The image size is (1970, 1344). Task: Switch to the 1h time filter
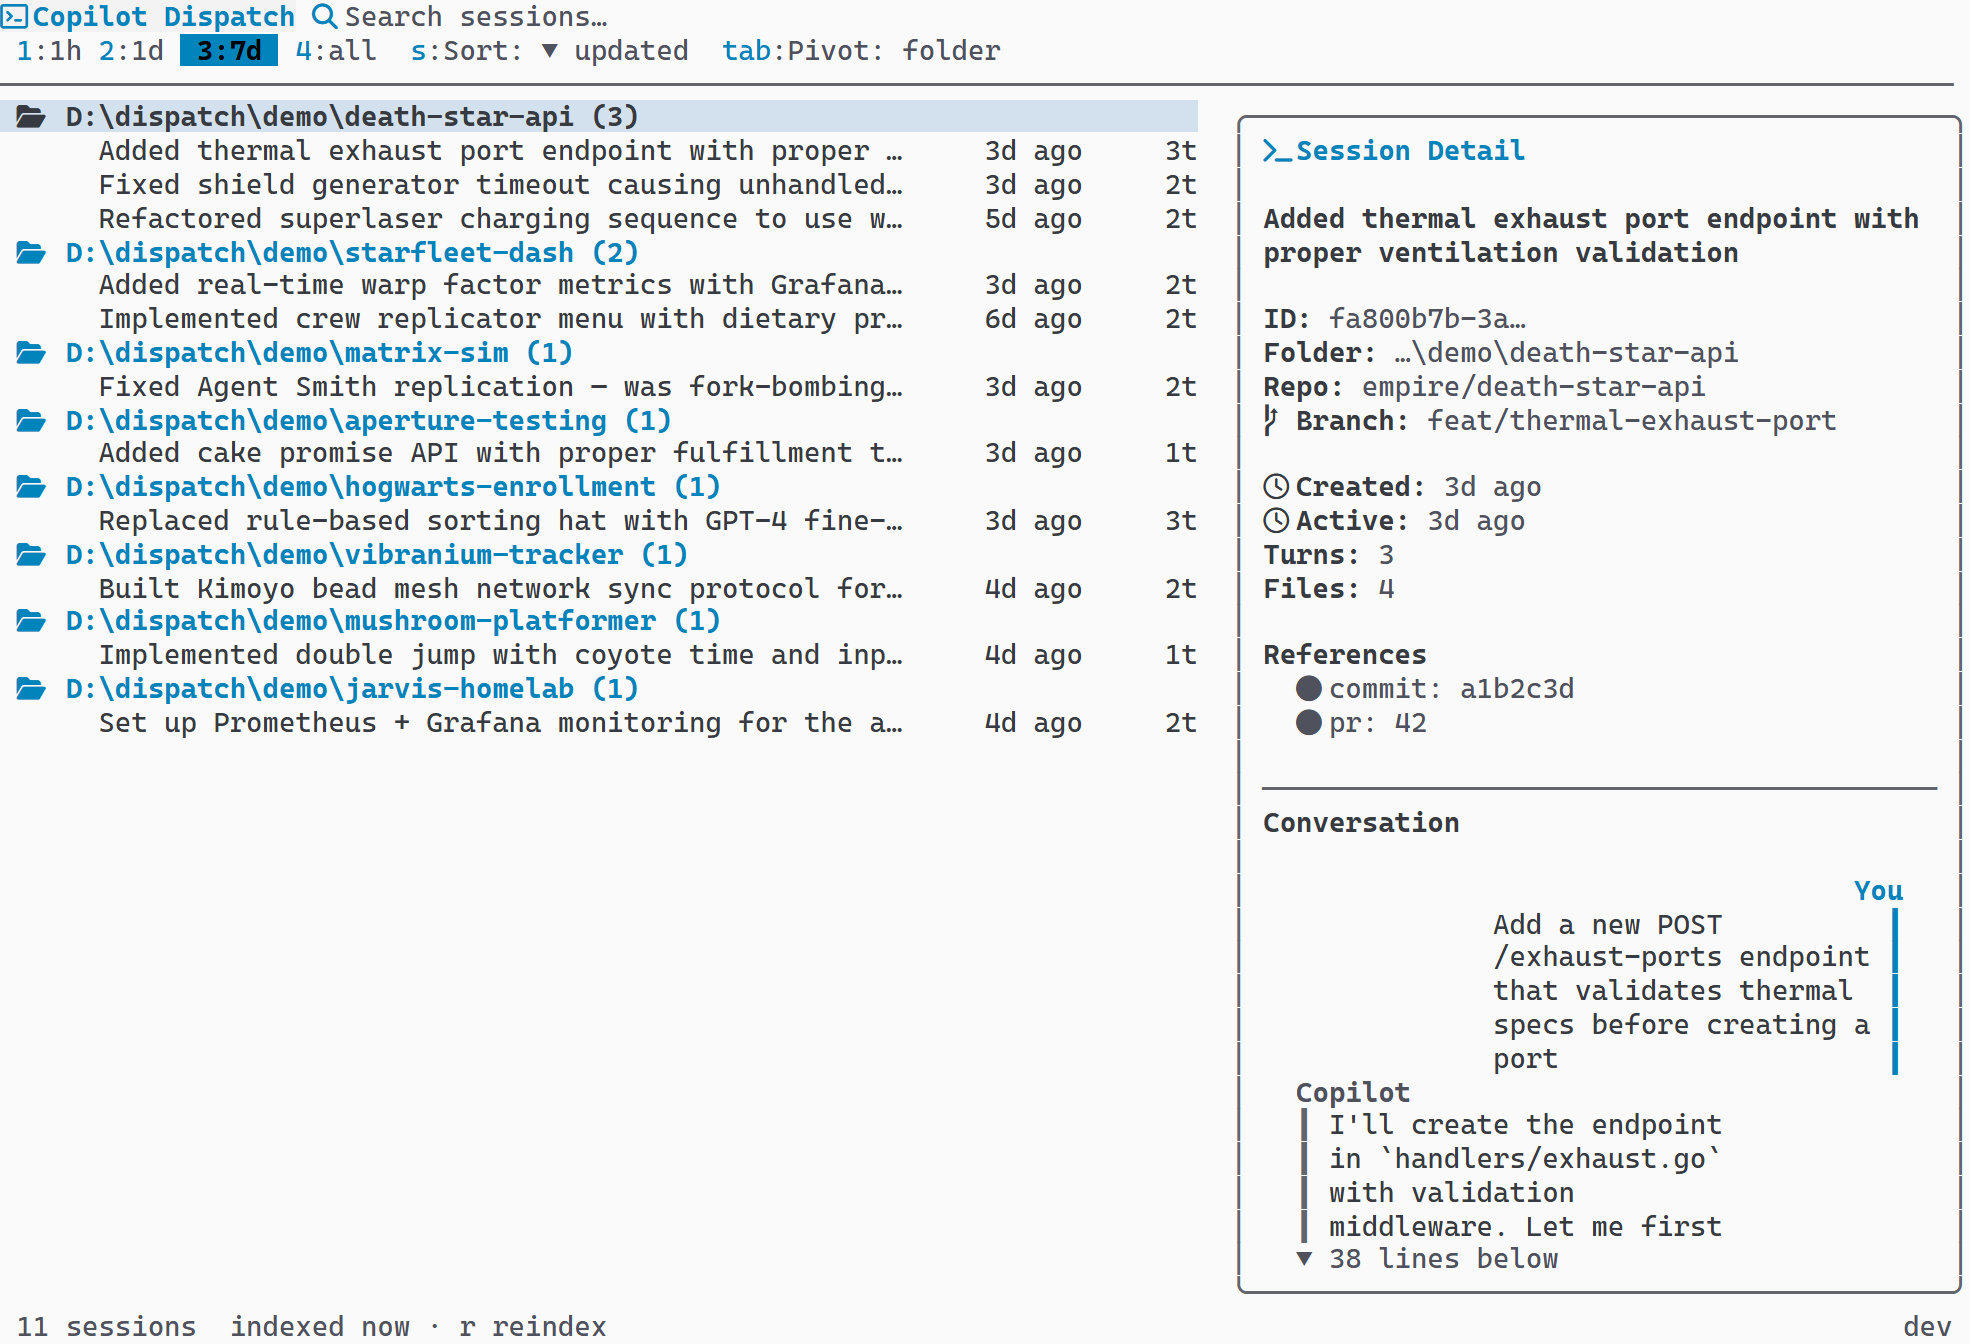[x=49, y=51]
